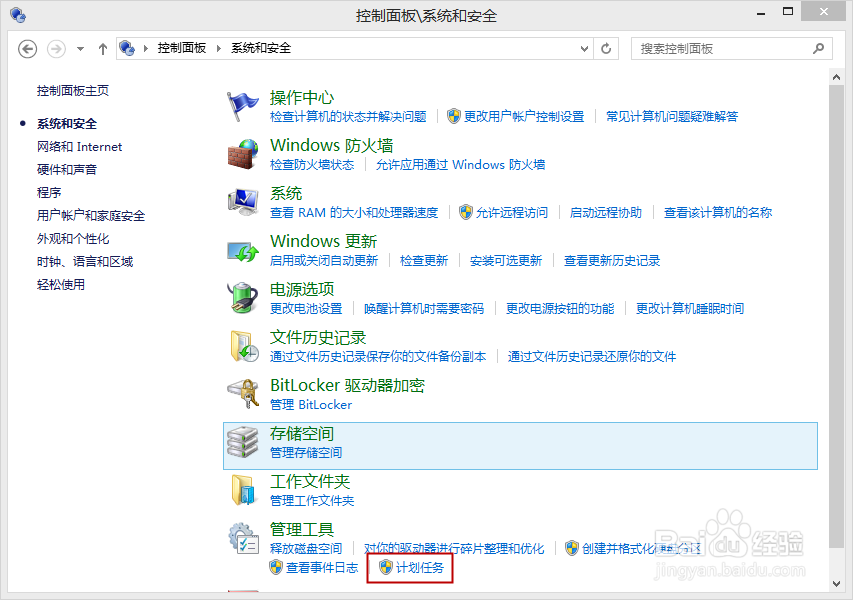Click 允许远程访问 link
Image resolution: width=853 pixels, height=600 pixels.
pyautogui.click(x=512, y=213)
